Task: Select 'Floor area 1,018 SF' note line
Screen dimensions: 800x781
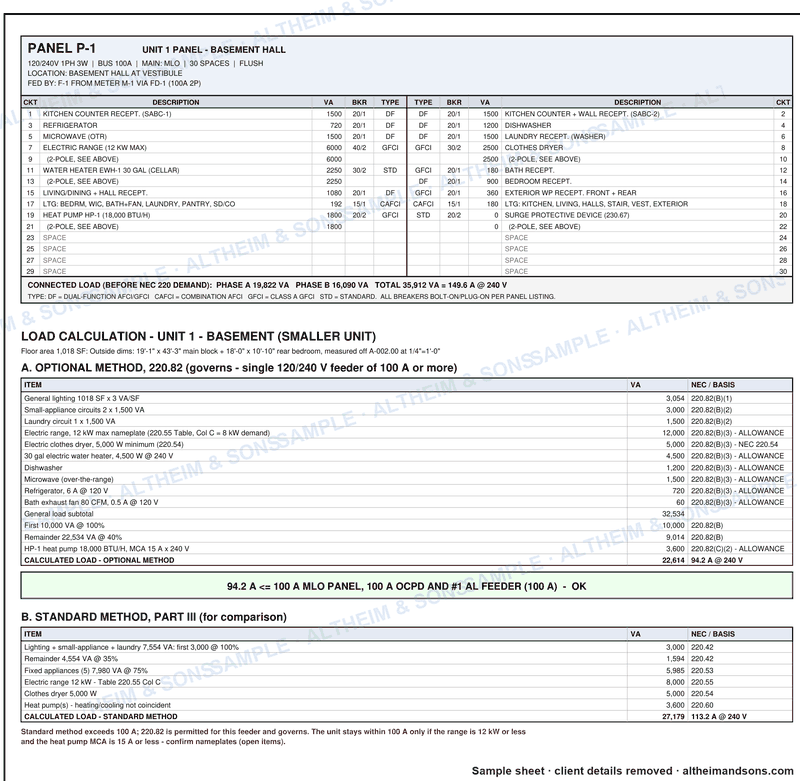Action: (x=230, y=351)
